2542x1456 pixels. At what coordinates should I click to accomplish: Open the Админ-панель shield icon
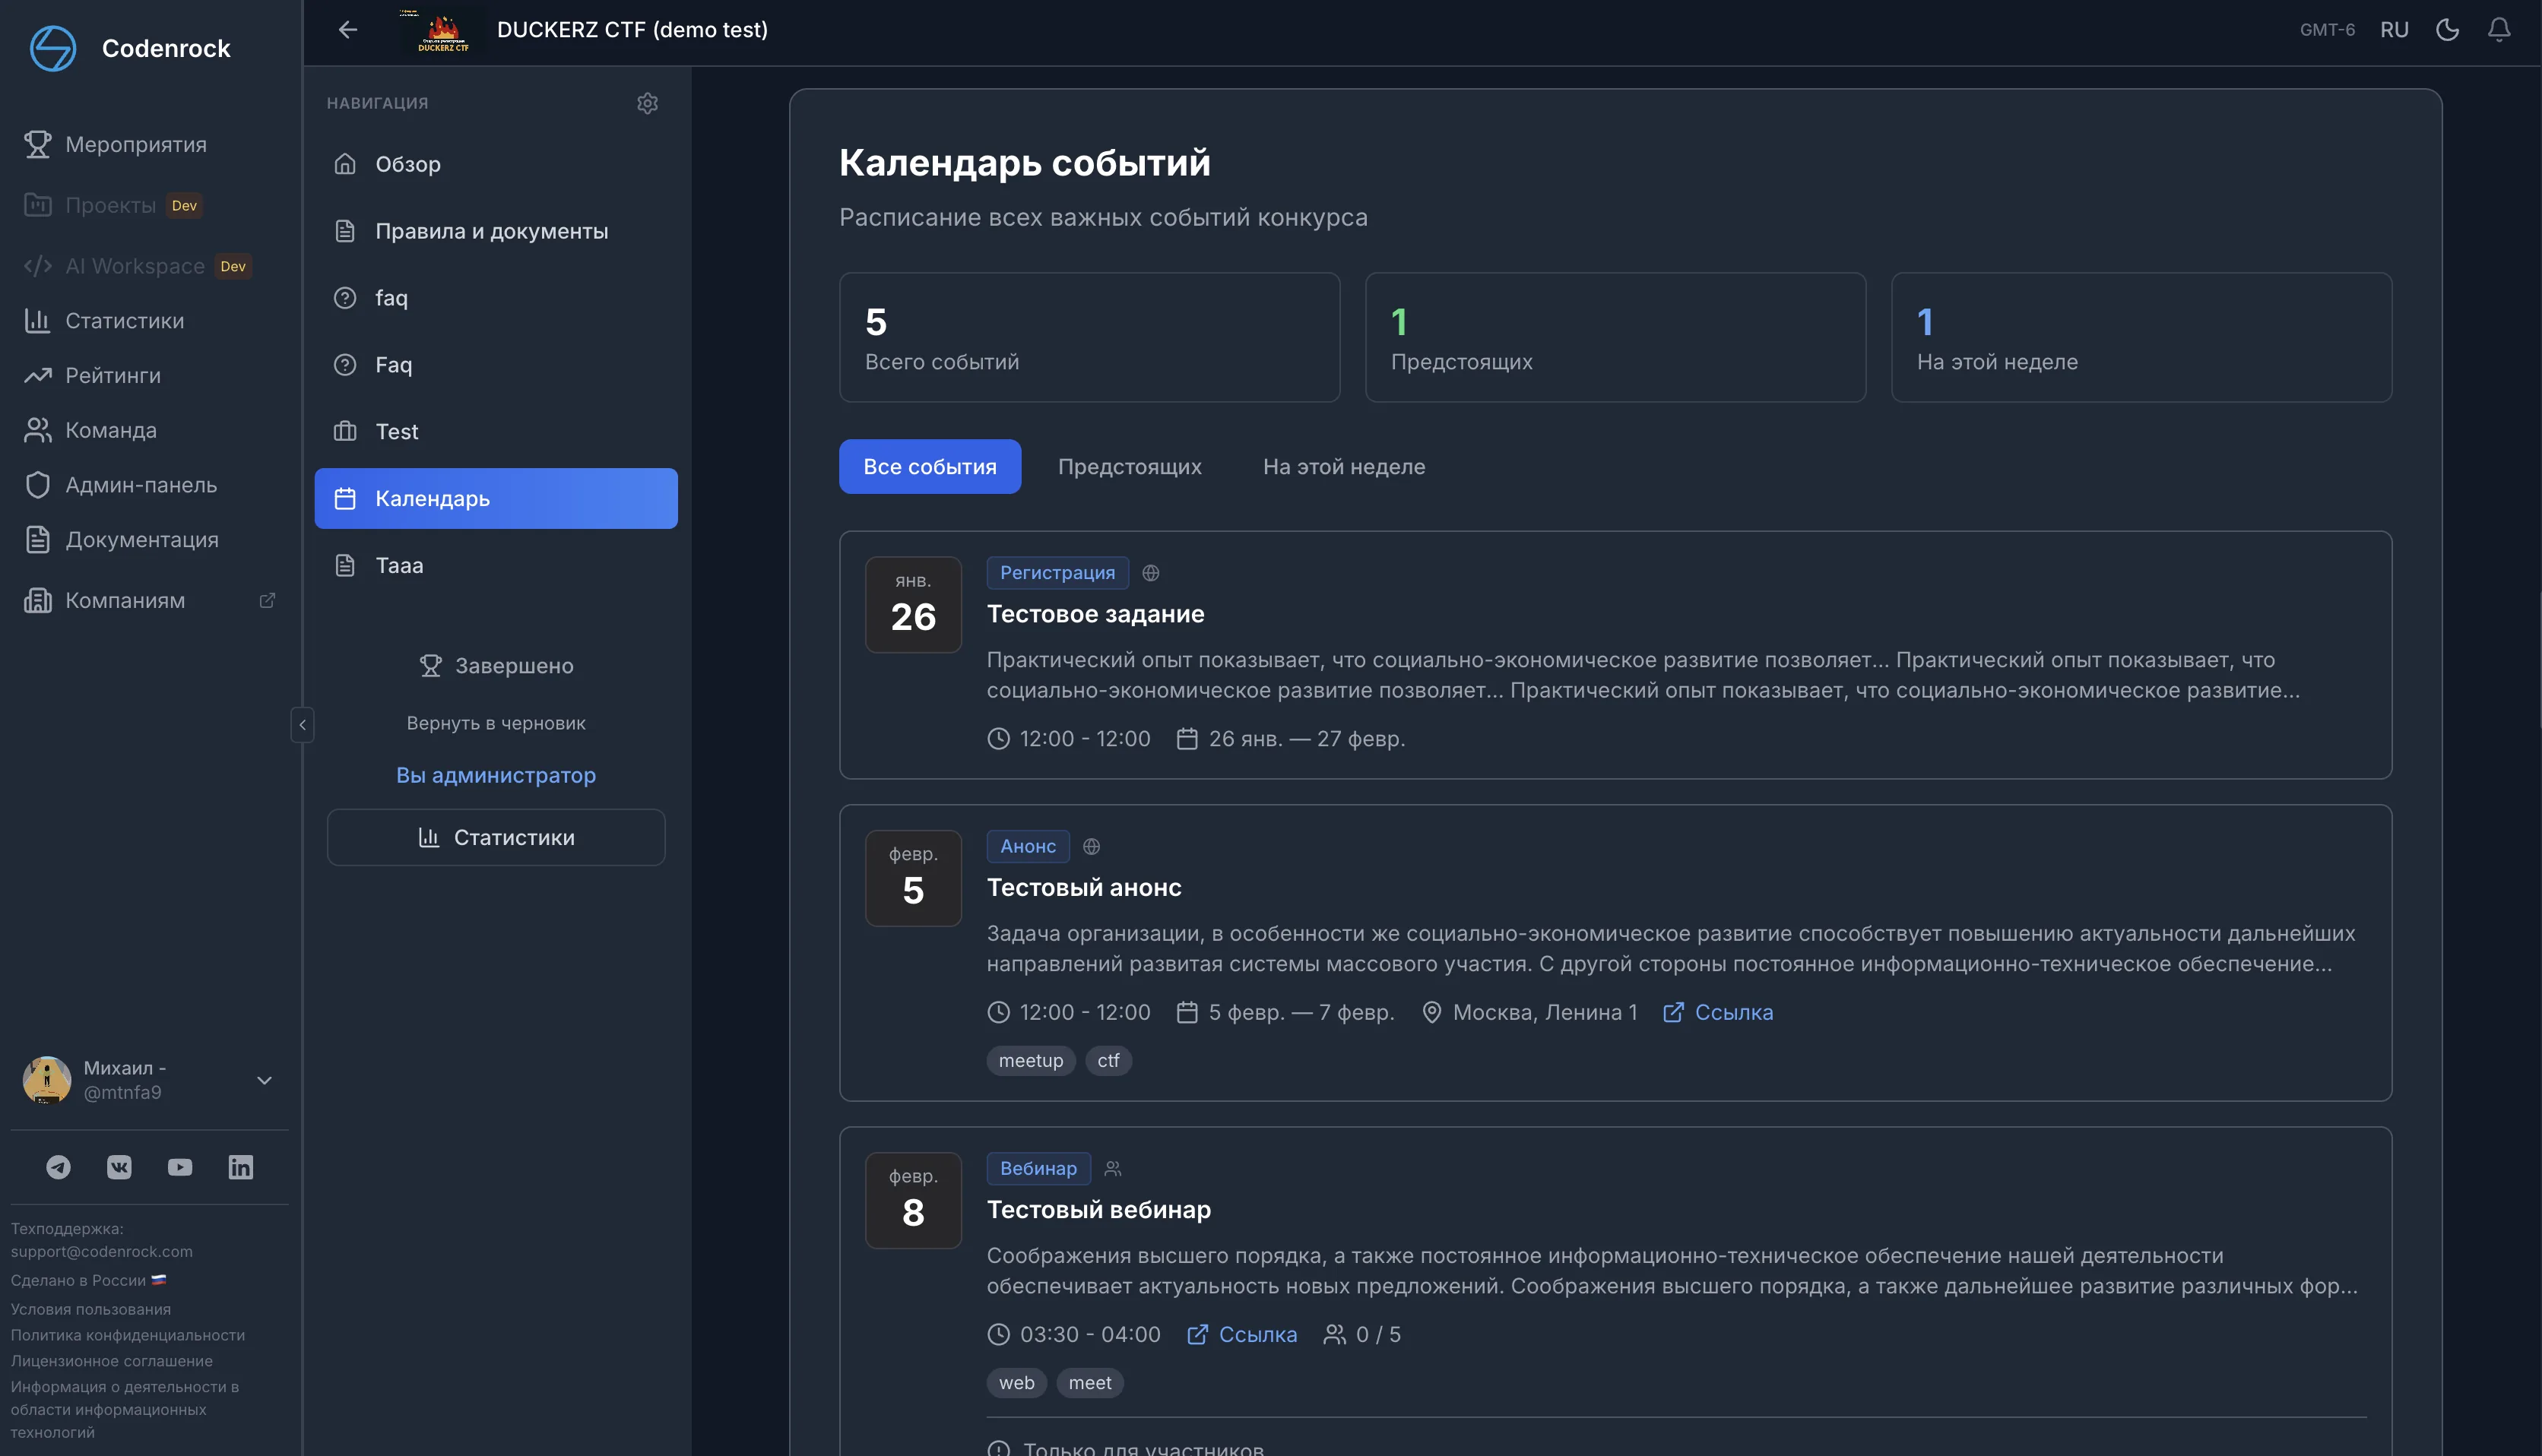point(38,484)
